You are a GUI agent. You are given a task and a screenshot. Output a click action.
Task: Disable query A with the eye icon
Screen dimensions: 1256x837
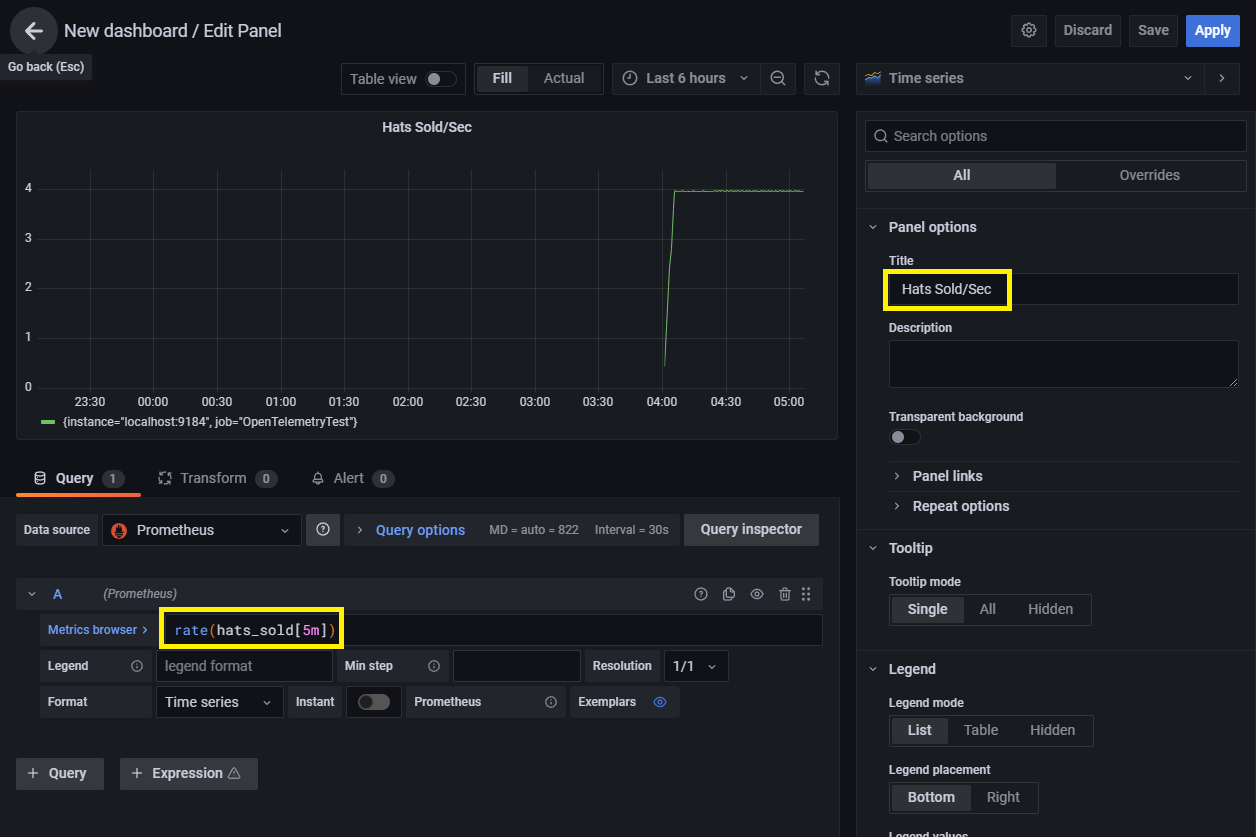757,593
